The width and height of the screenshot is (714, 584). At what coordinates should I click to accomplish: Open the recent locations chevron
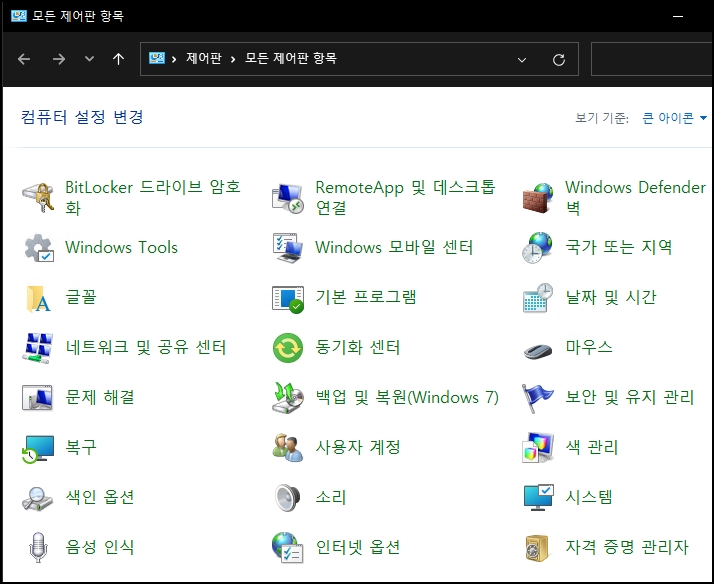pyautogui.click(x=90, y=59)
